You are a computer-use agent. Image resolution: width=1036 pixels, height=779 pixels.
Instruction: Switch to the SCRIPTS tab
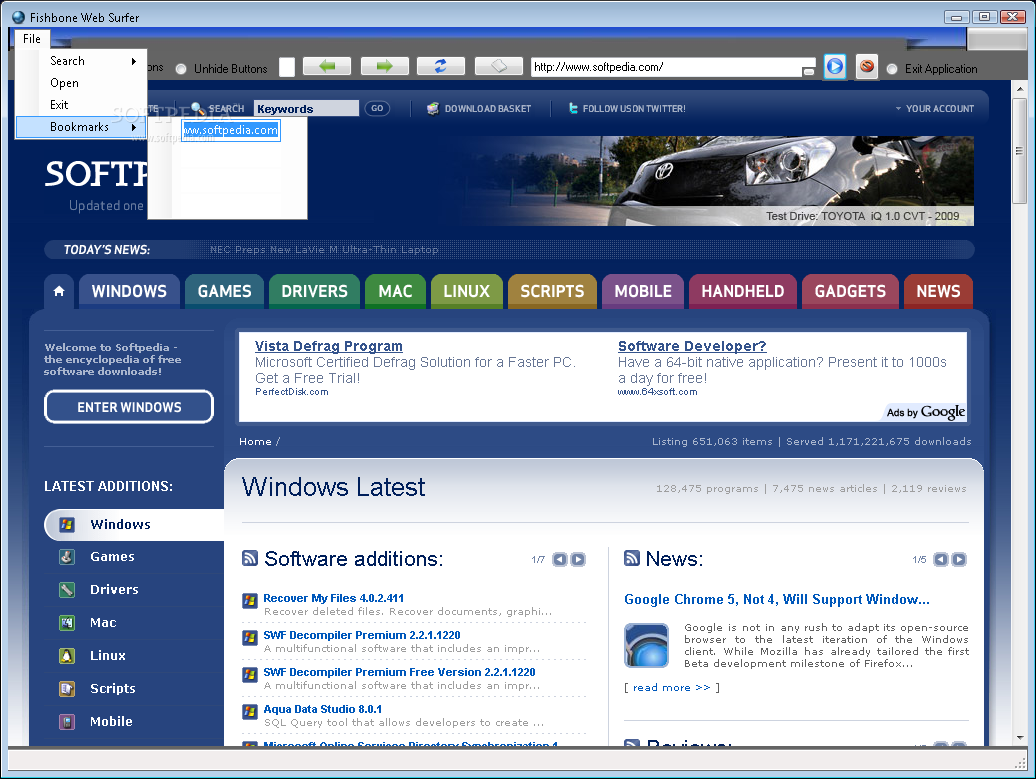pyautogui.click(x=552, y=291)
